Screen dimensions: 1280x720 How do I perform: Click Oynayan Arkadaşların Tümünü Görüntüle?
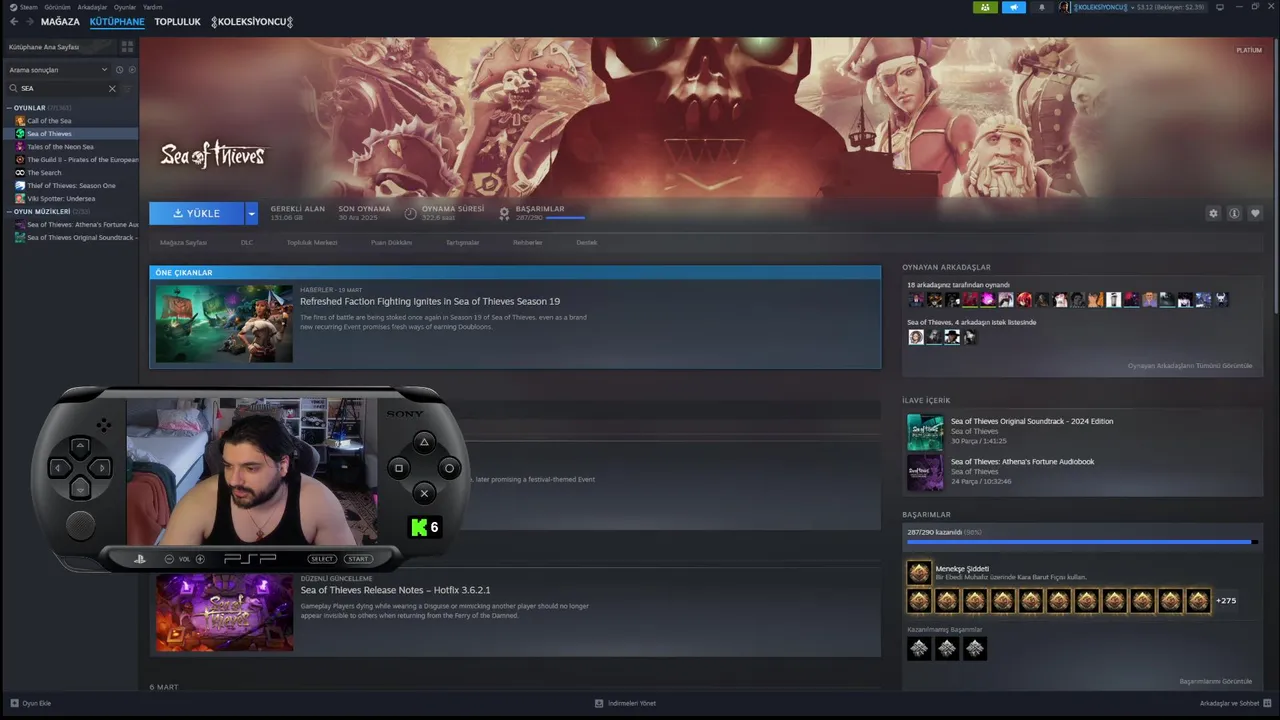[1190, 366]
